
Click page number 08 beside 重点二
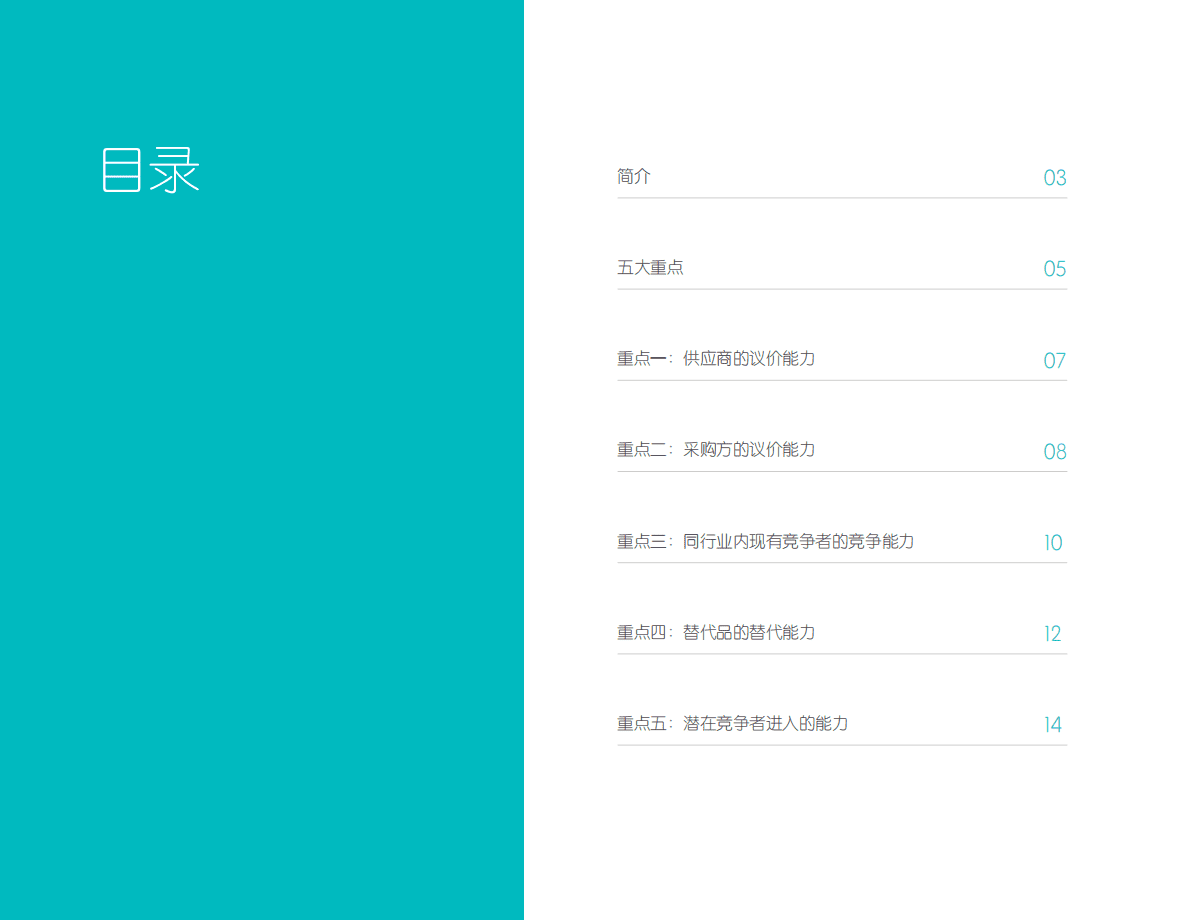click(1056, 452)
